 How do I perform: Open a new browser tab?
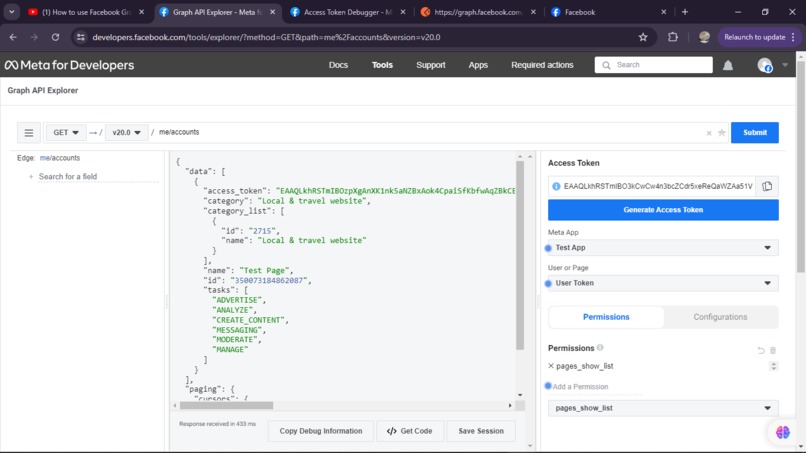pyautogui.click(x=685, y=12)
